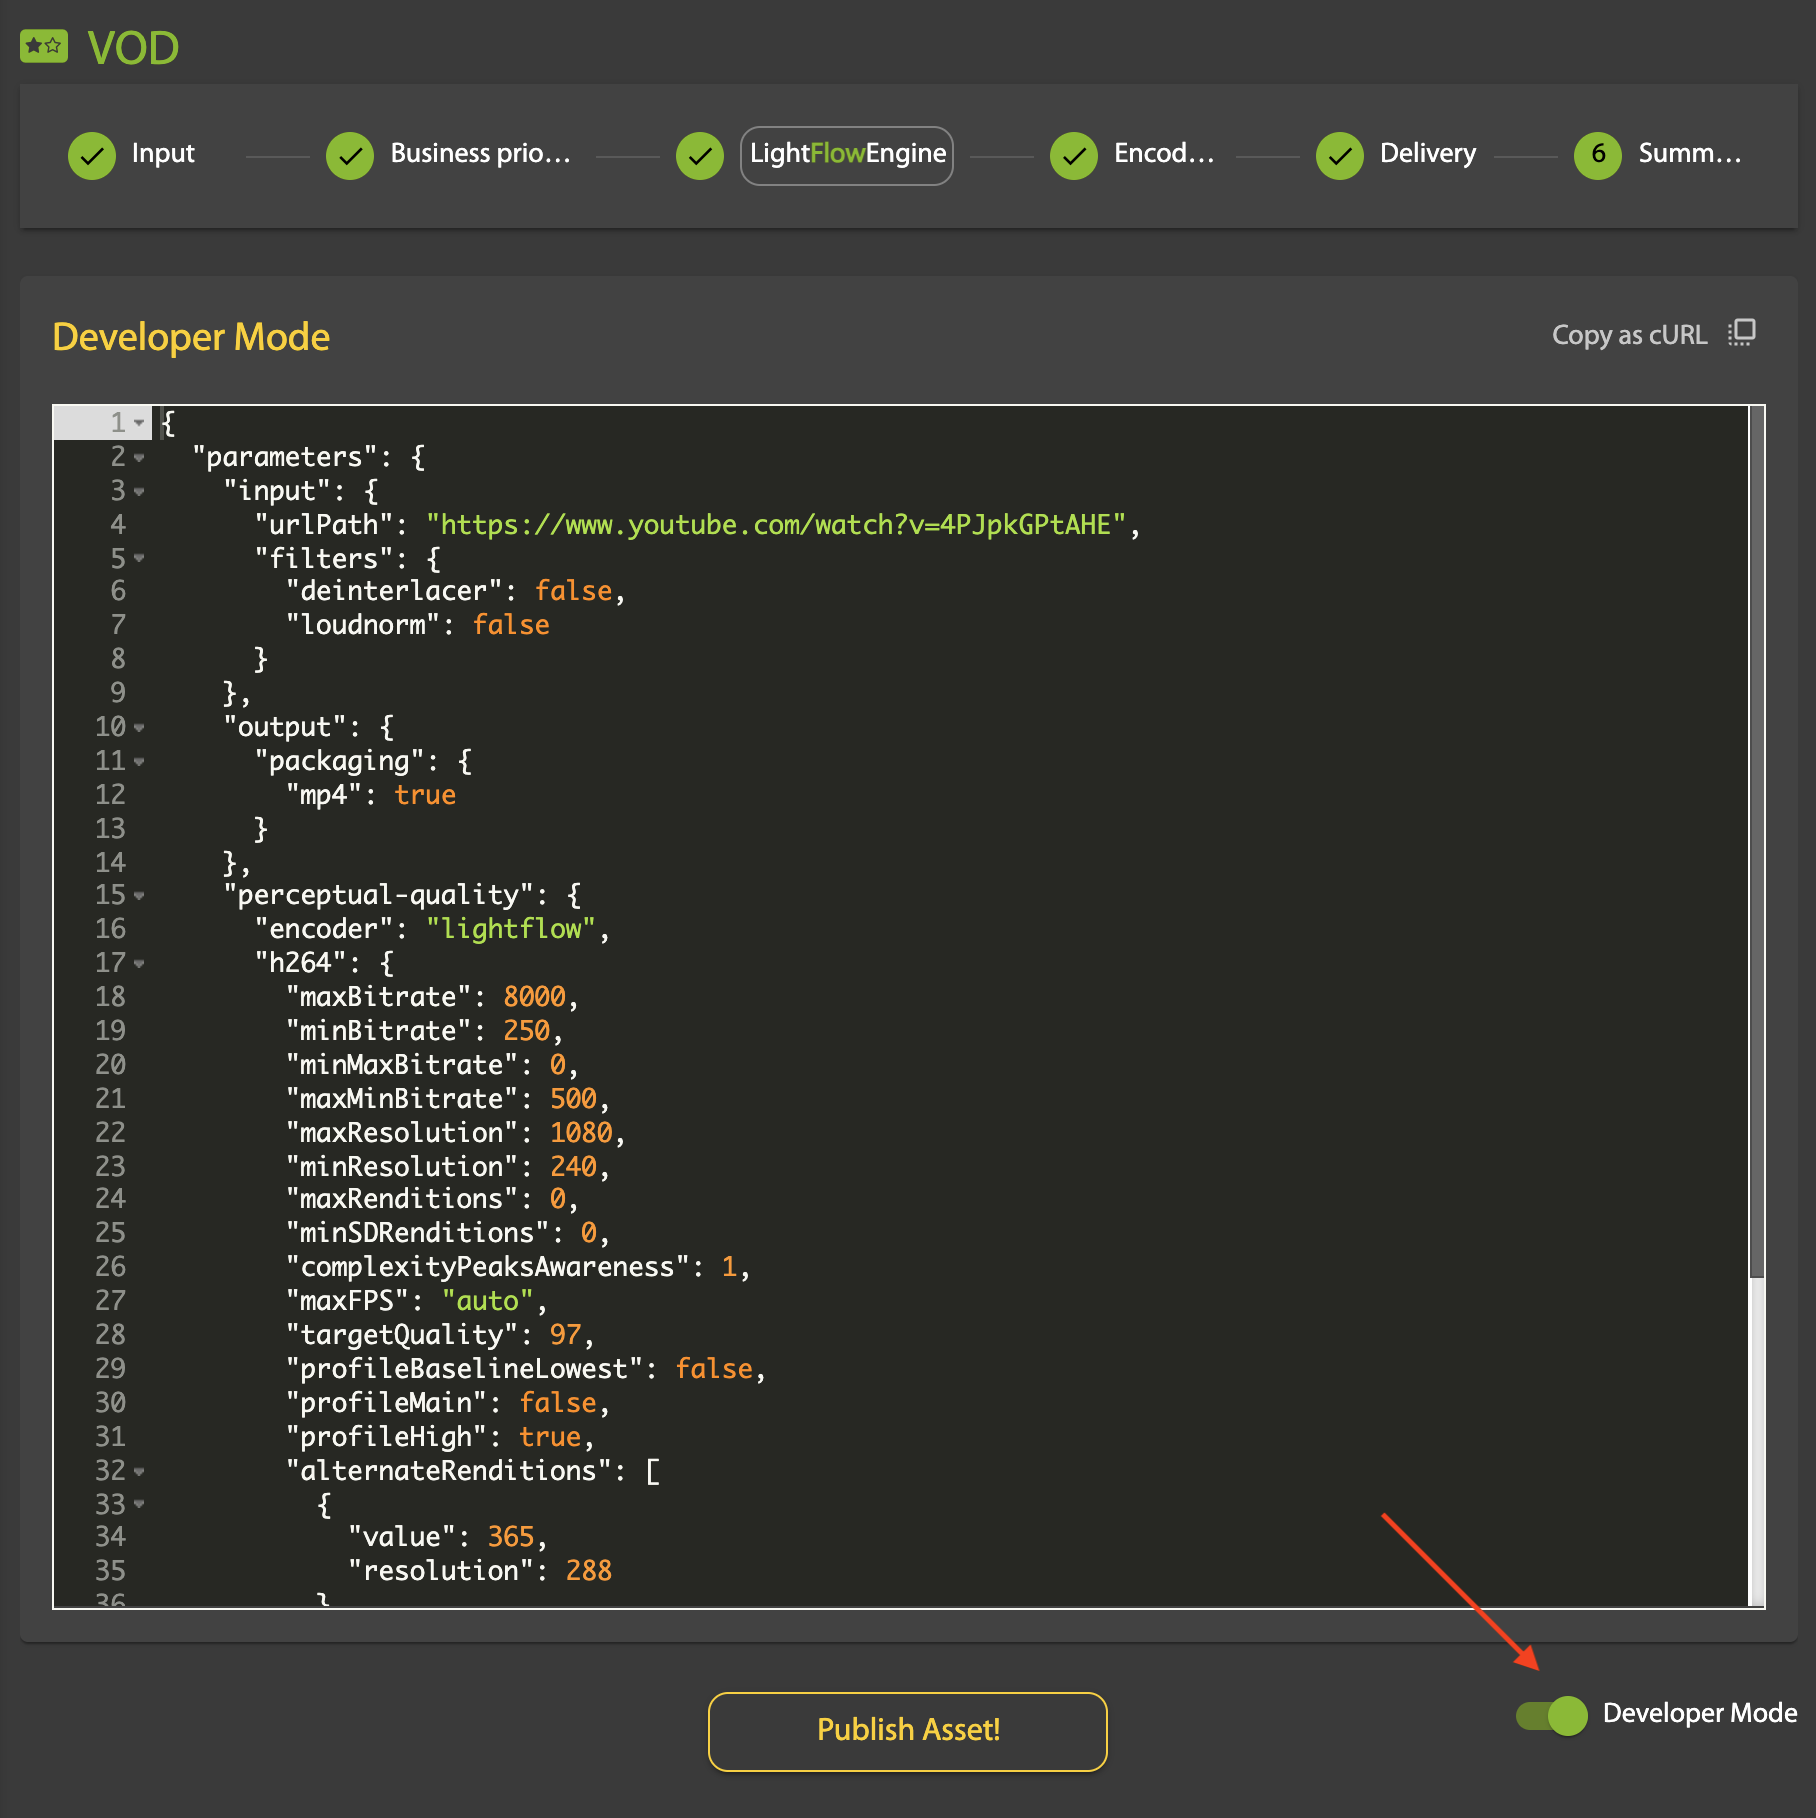The image size is (1816, 1818).
Task: Fold the "filters" block on line 5
Action: coord(139,558)
